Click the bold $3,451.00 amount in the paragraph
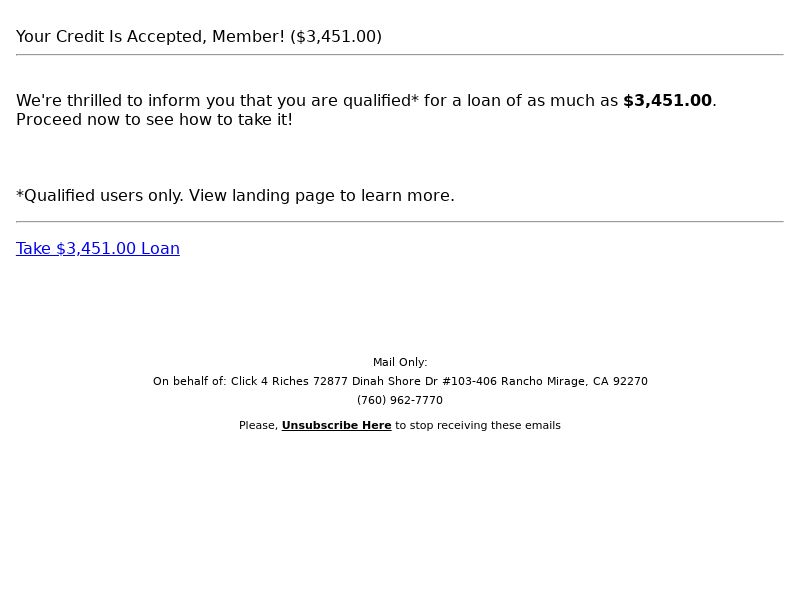 (x=667, y=101)
